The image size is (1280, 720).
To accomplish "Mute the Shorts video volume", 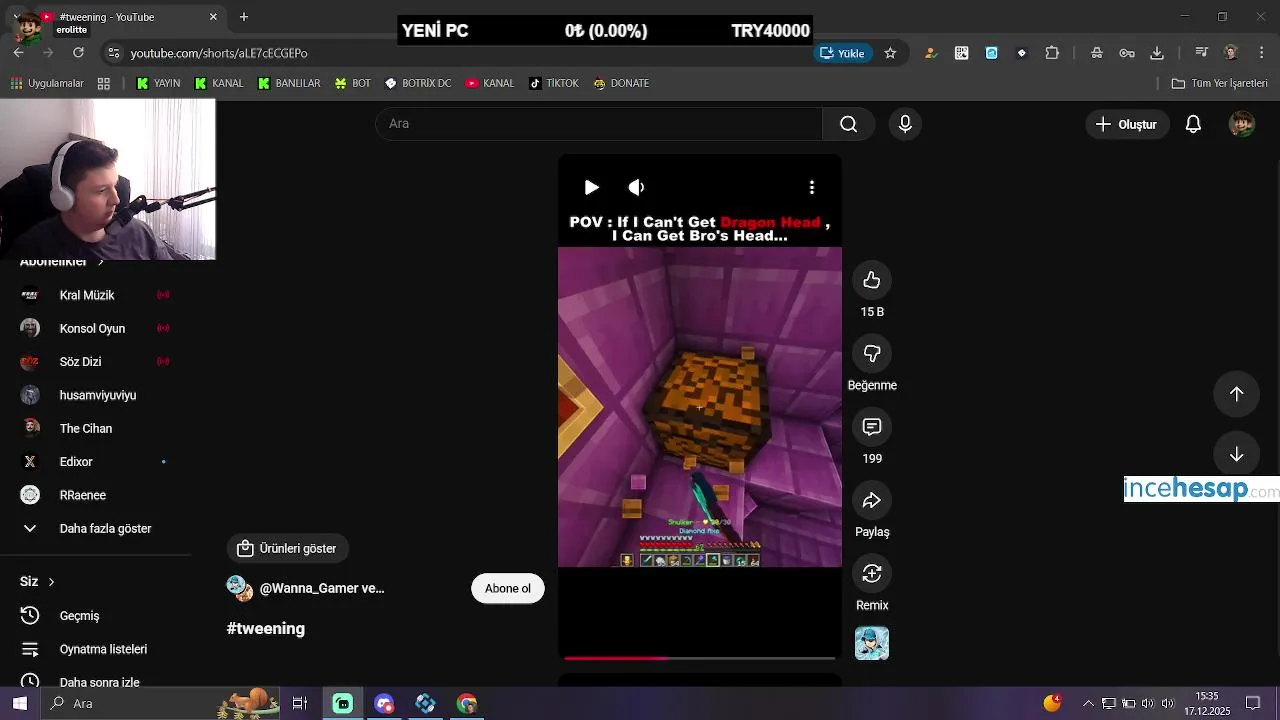I will (636, 187).
